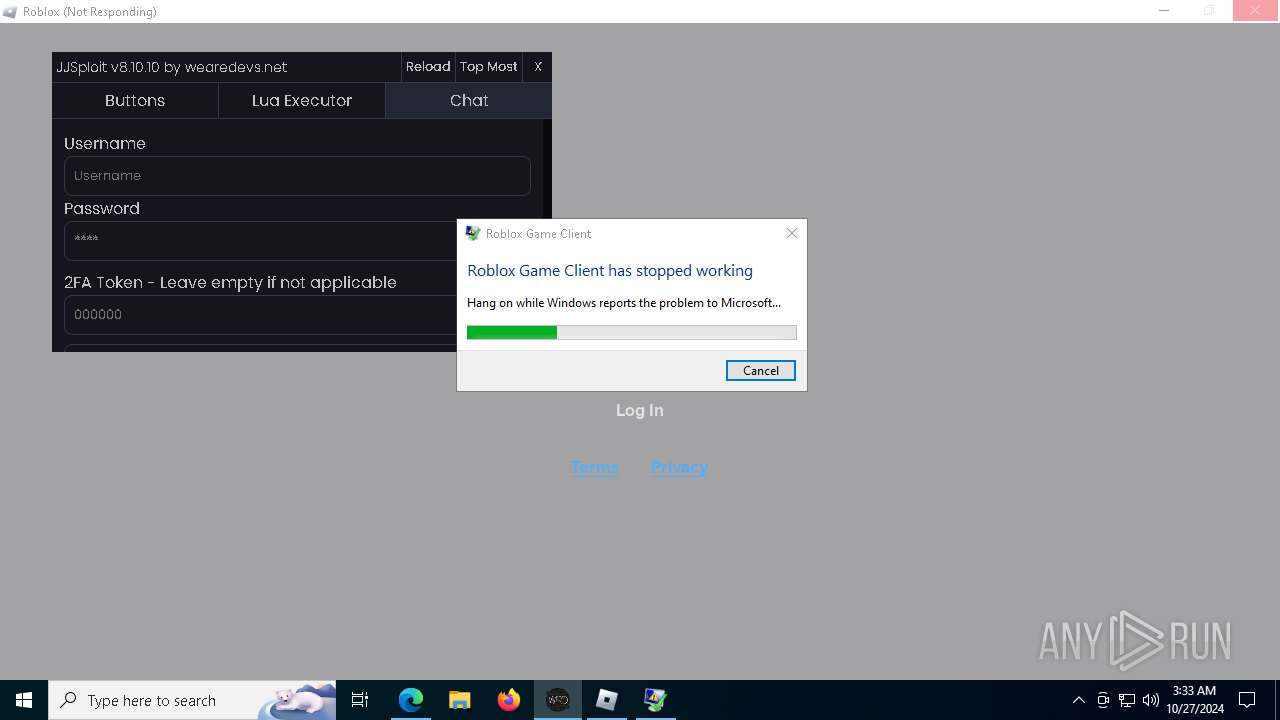Click the "Roblox Game Client has stopped working" heading
This screenshot has height=720, width=1280.
[610, 271]
